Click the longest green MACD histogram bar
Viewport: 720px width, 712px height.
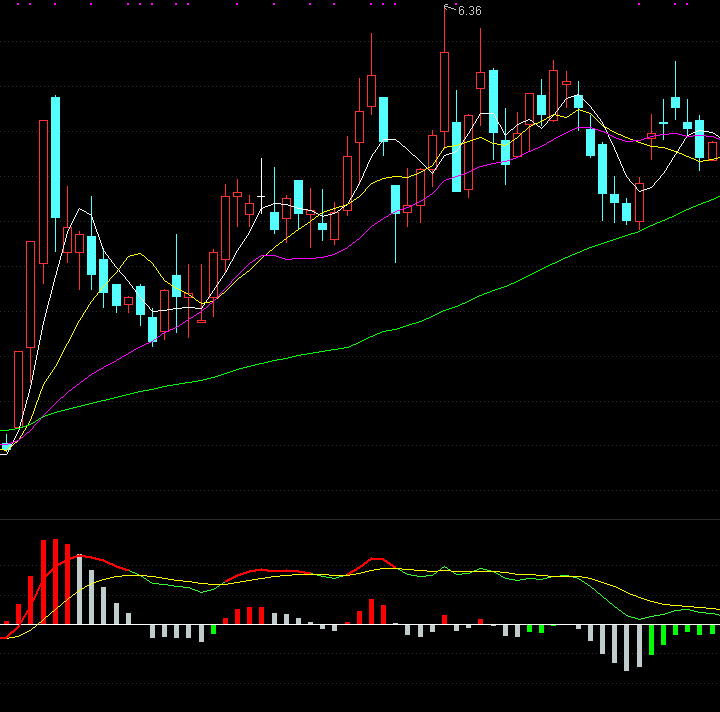pos(651,639)
